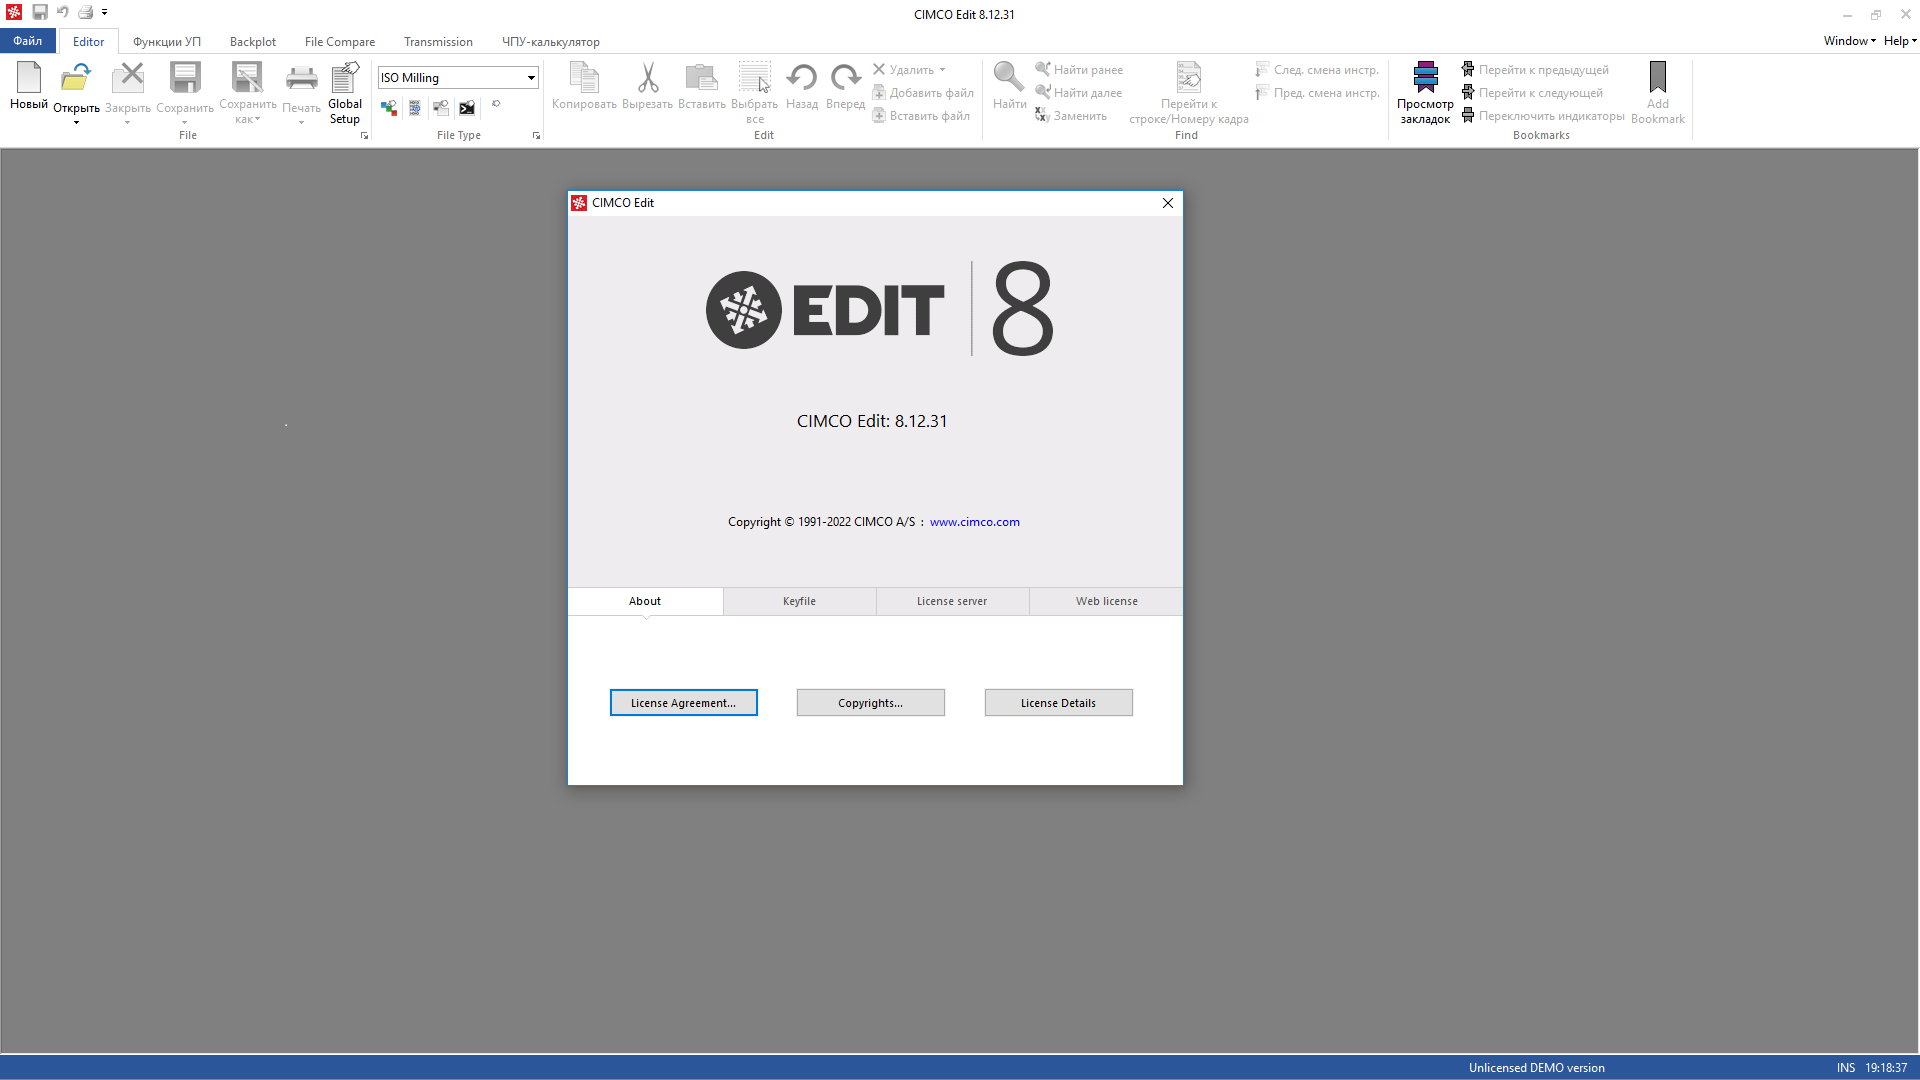Click the machine setup icon under File Type

pos(441,108)
